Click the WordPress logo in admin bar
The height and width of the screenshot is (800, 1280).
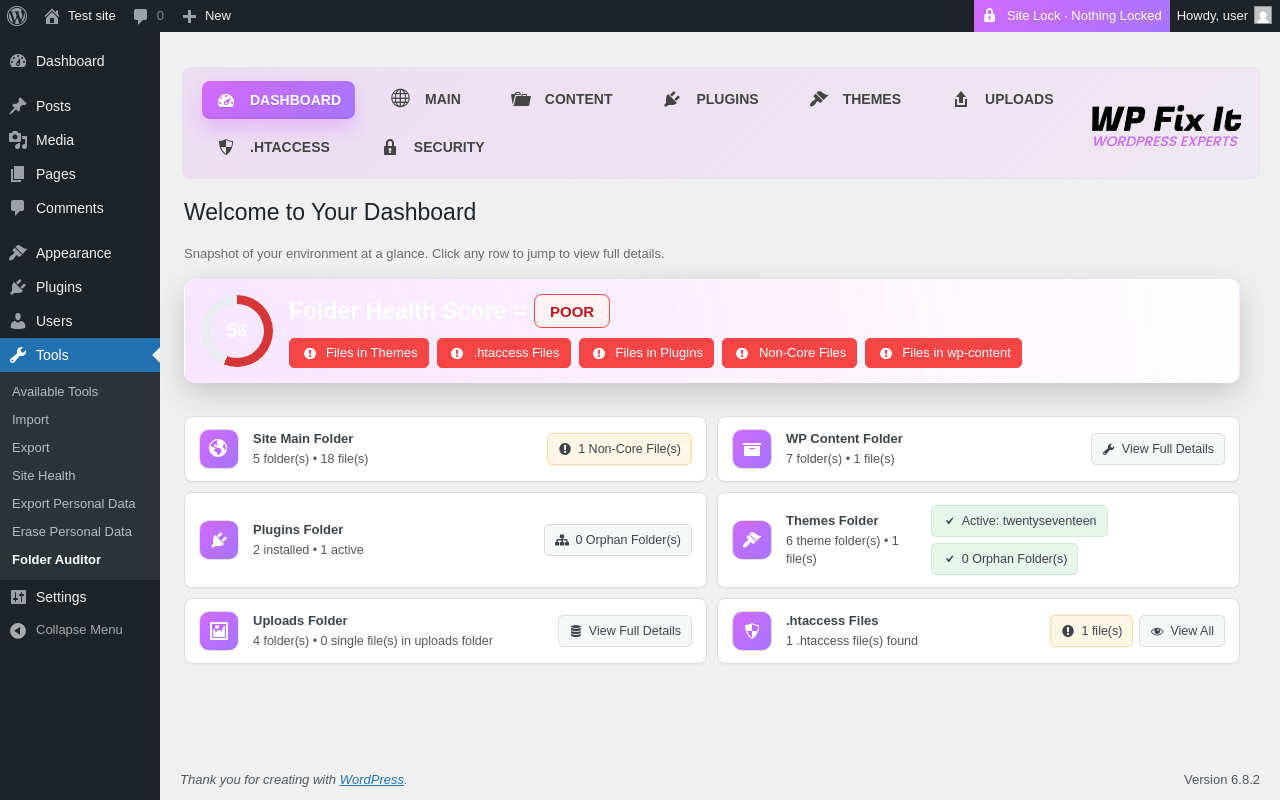tap(17, 16)
